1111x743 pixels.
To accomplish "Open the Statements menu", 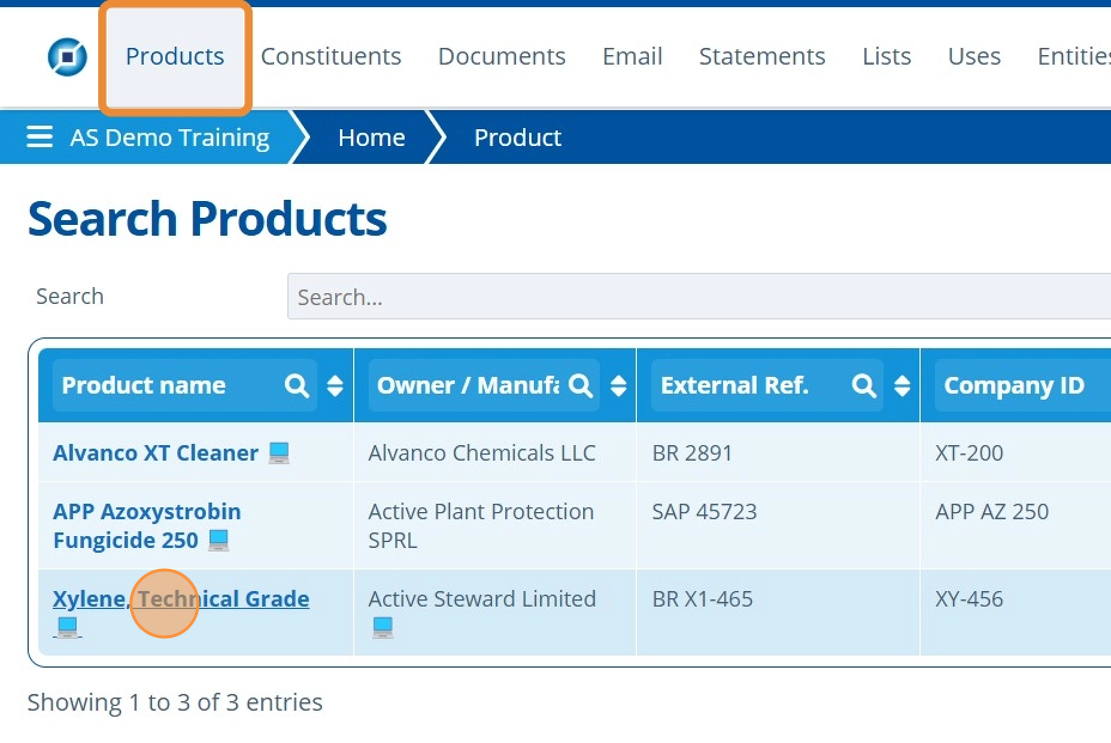I will (762, 57).
